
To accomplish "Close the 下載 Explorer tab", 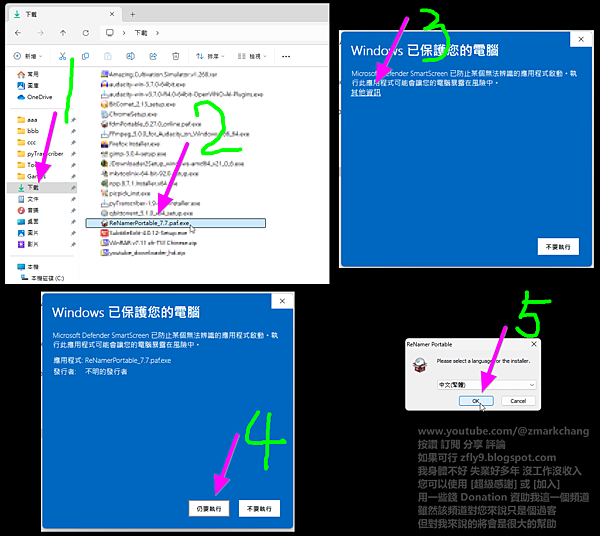I will click(x=112, y=14).
